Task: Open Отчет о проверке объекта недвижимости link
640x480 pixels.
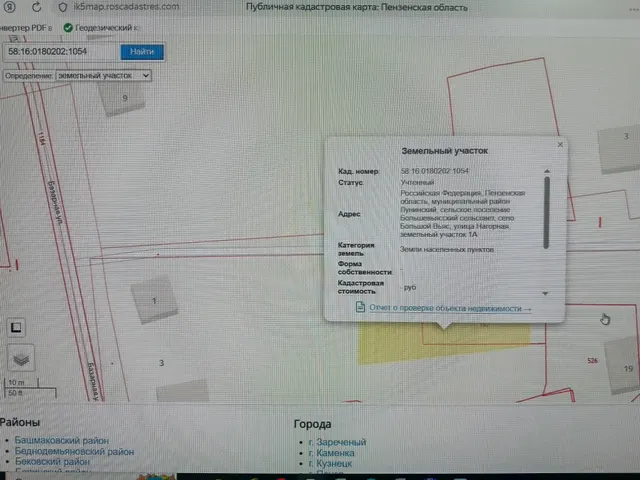Action: pyautogui.click(x=450, y=308)
